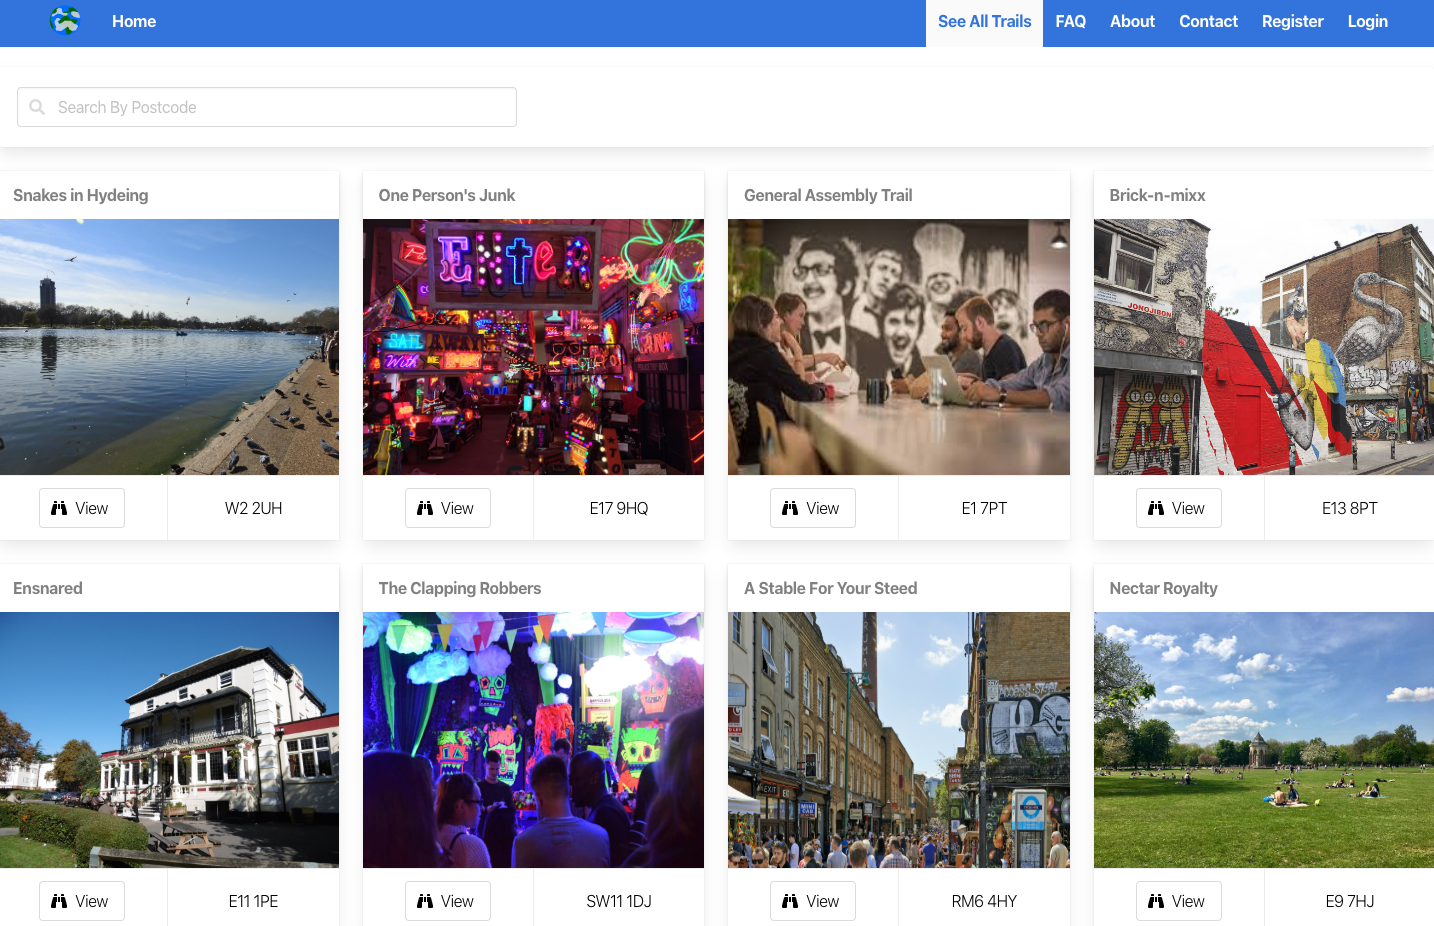1434x926 pixels.
Task: View the Ensnared trail
Action: (x=82, y=901)
